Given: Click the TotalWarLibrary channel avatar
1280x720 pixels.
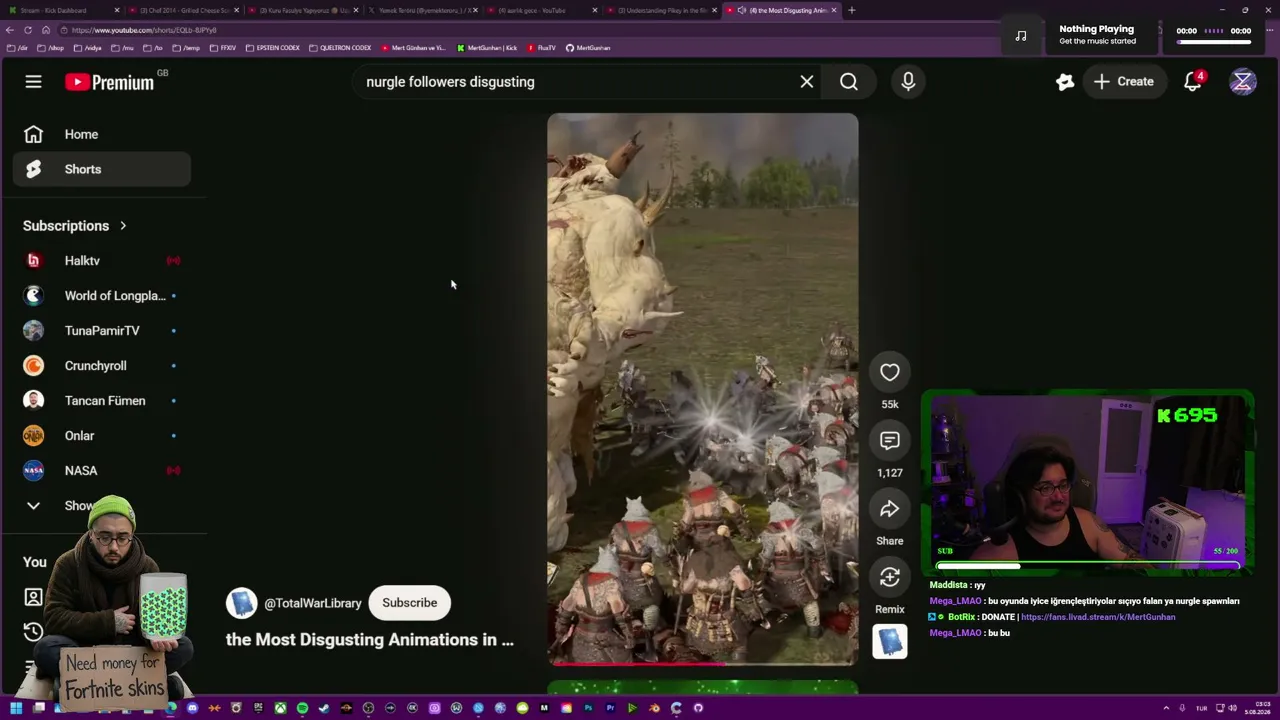Looking at the screenshot, I should click(x=241, y=603).
